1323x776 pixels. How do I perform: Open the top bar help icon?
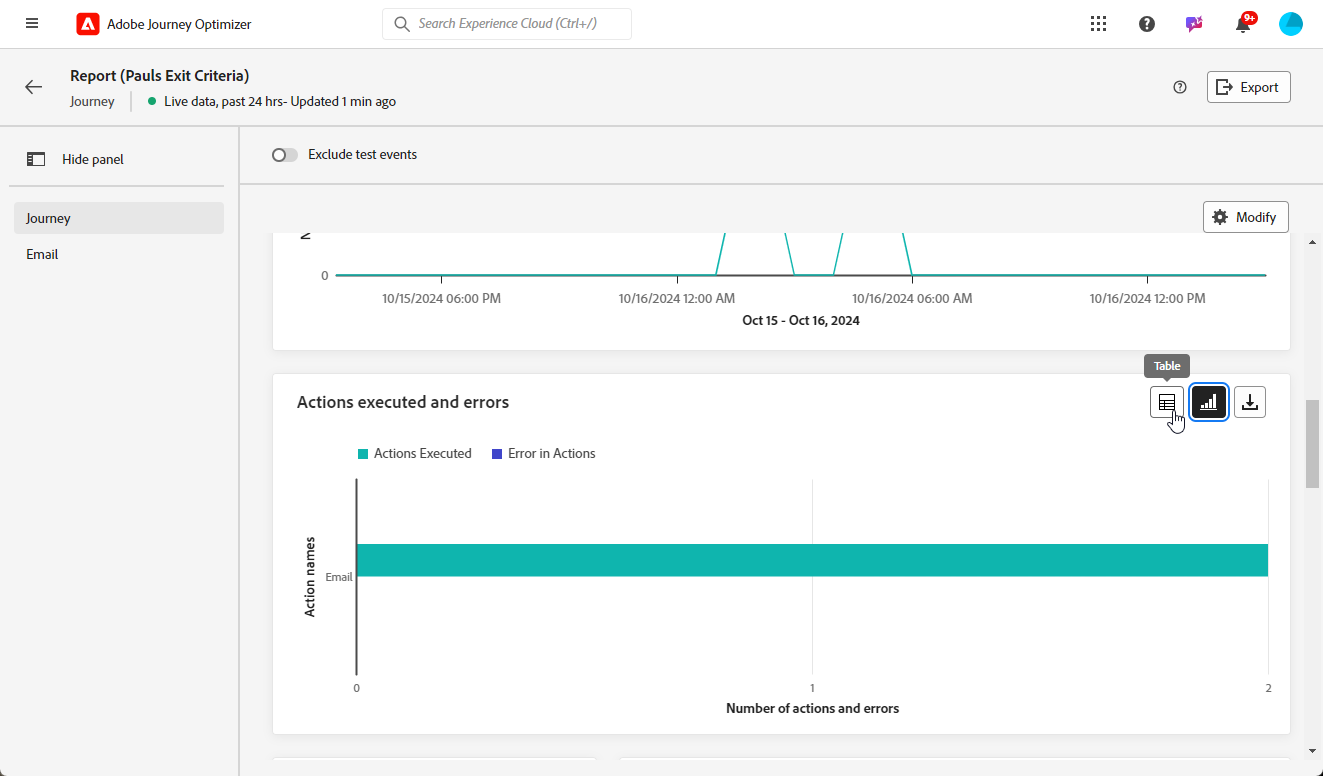pyautogui.click(x=1147, y=24)
